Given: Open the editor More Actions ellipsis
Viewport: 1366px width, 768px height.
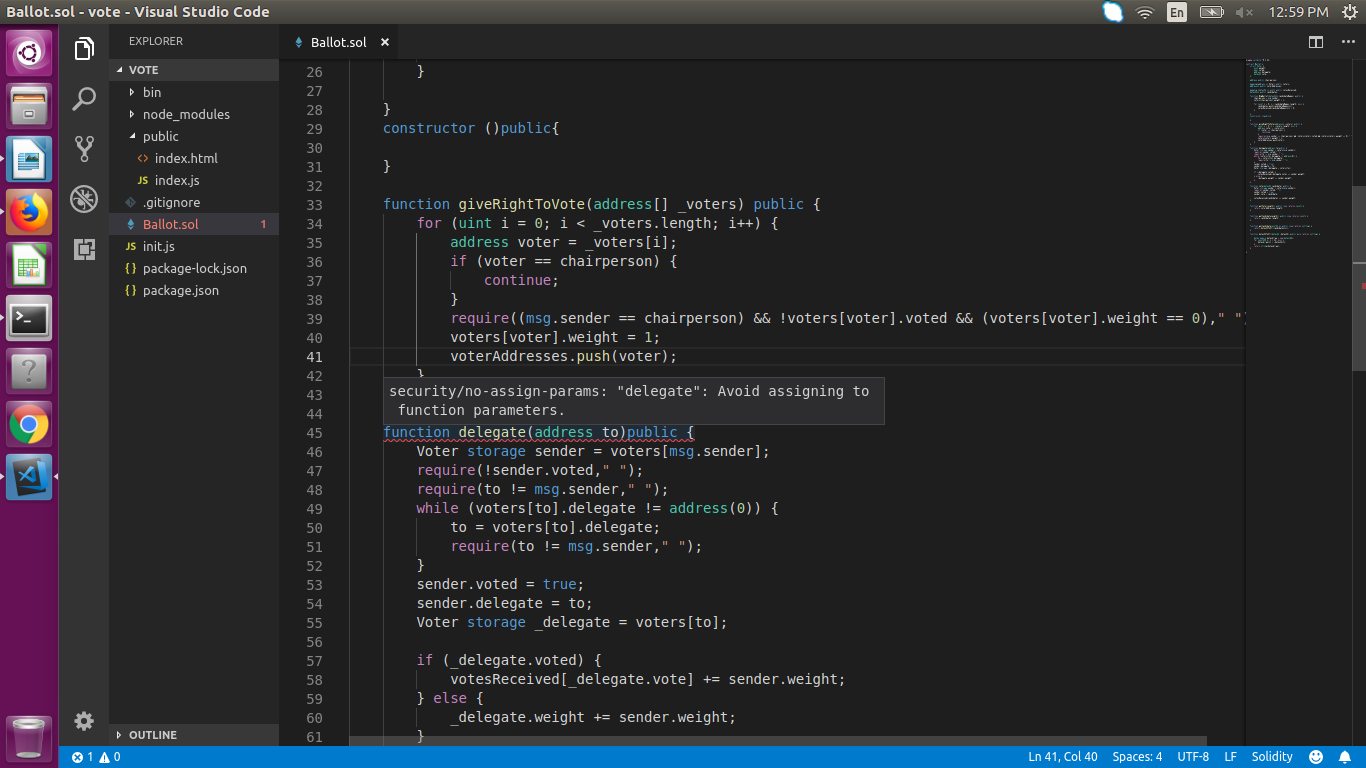Looking at the screenshot, I should click(1348, 43).
